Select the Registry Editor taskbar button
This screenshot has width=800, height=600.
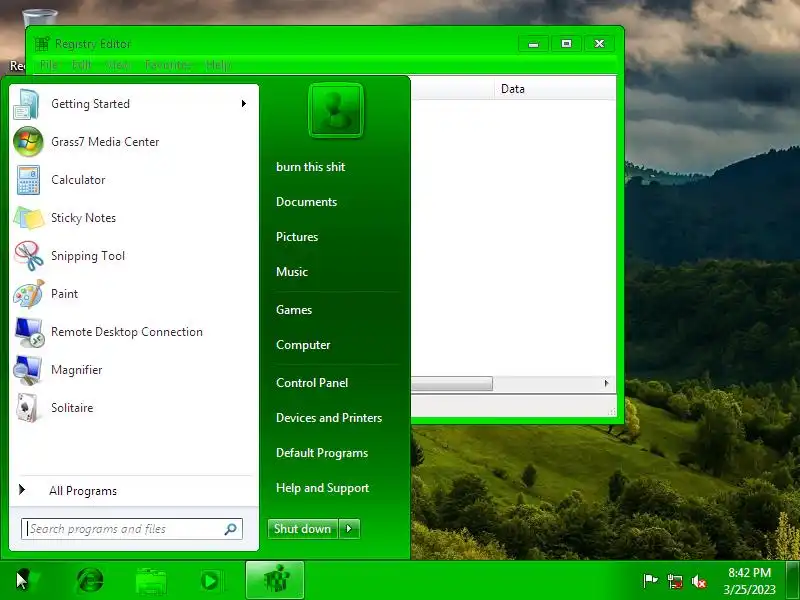pyautogui.click(x=275, y=580)
